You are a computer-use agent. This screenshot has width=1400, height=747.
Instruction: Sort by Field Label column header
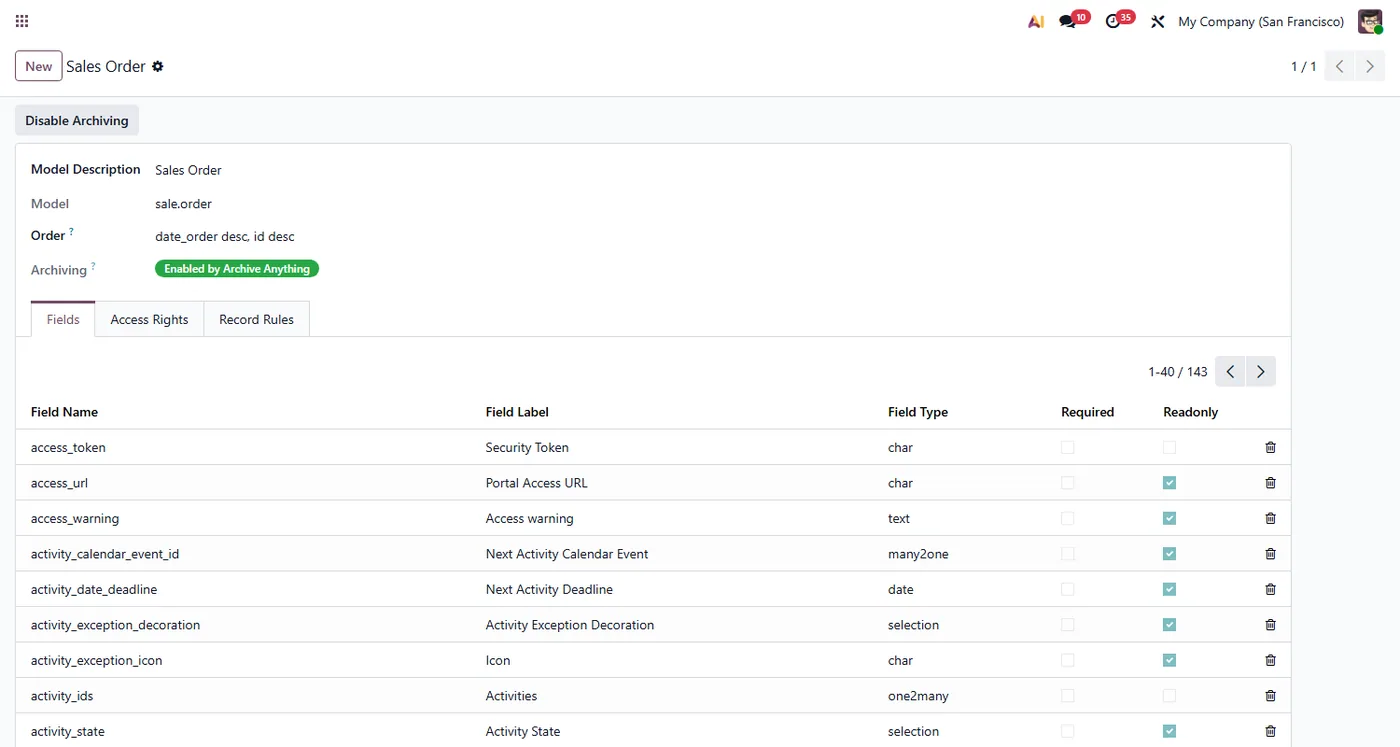[517, 412]
